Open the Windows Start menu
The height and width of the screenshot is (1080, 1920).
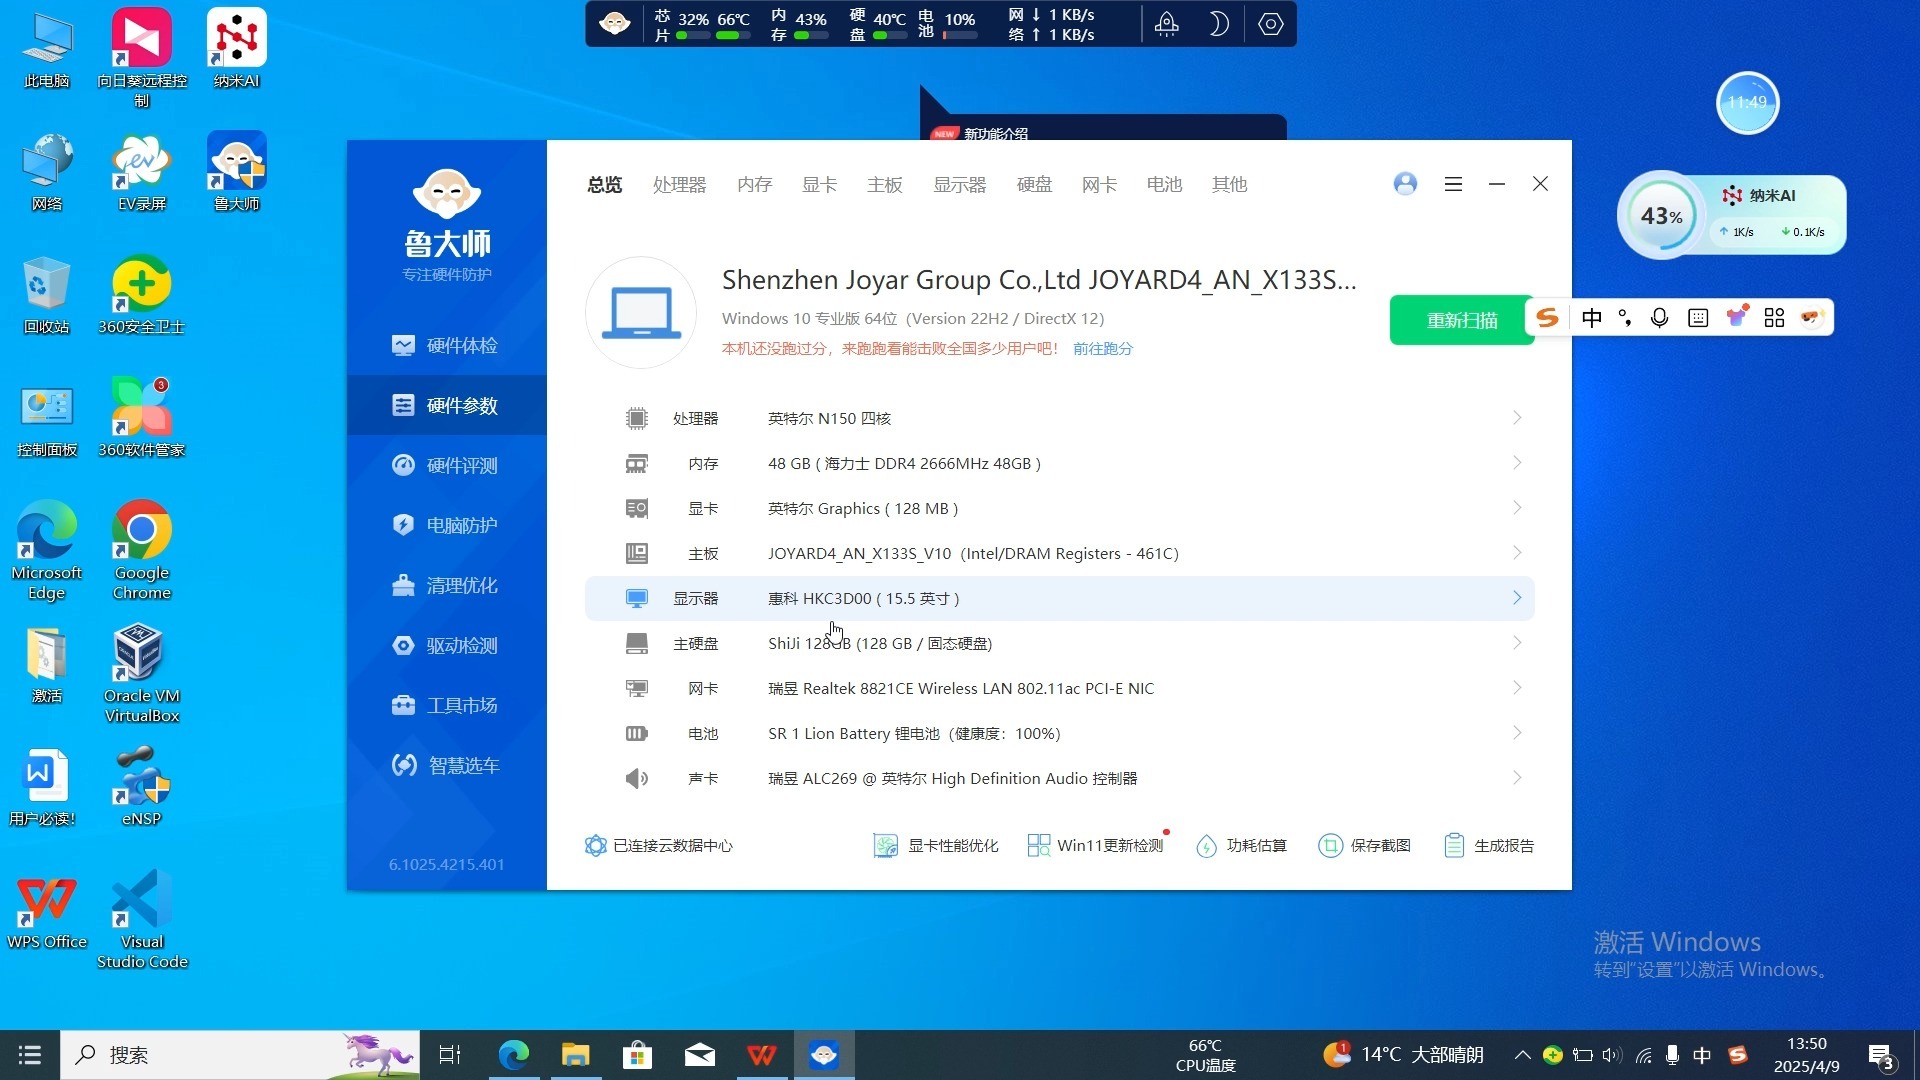coord(30,1055)
